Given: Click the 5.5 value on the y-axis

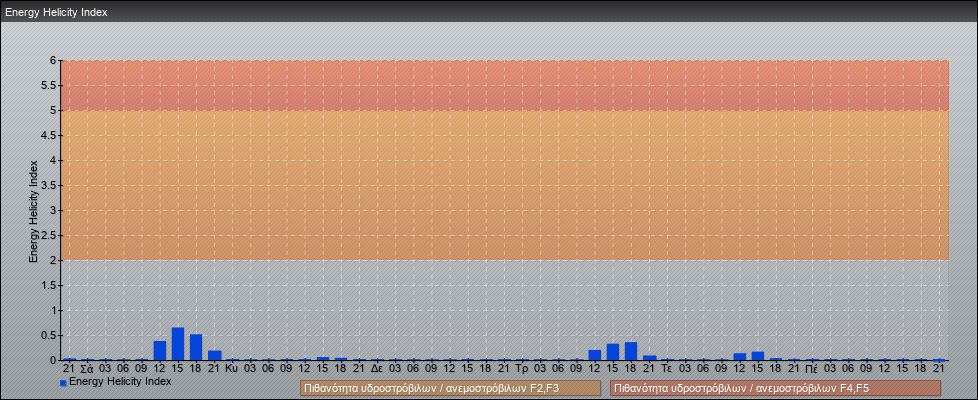Looking at the screenshot, I should (49, 85).
